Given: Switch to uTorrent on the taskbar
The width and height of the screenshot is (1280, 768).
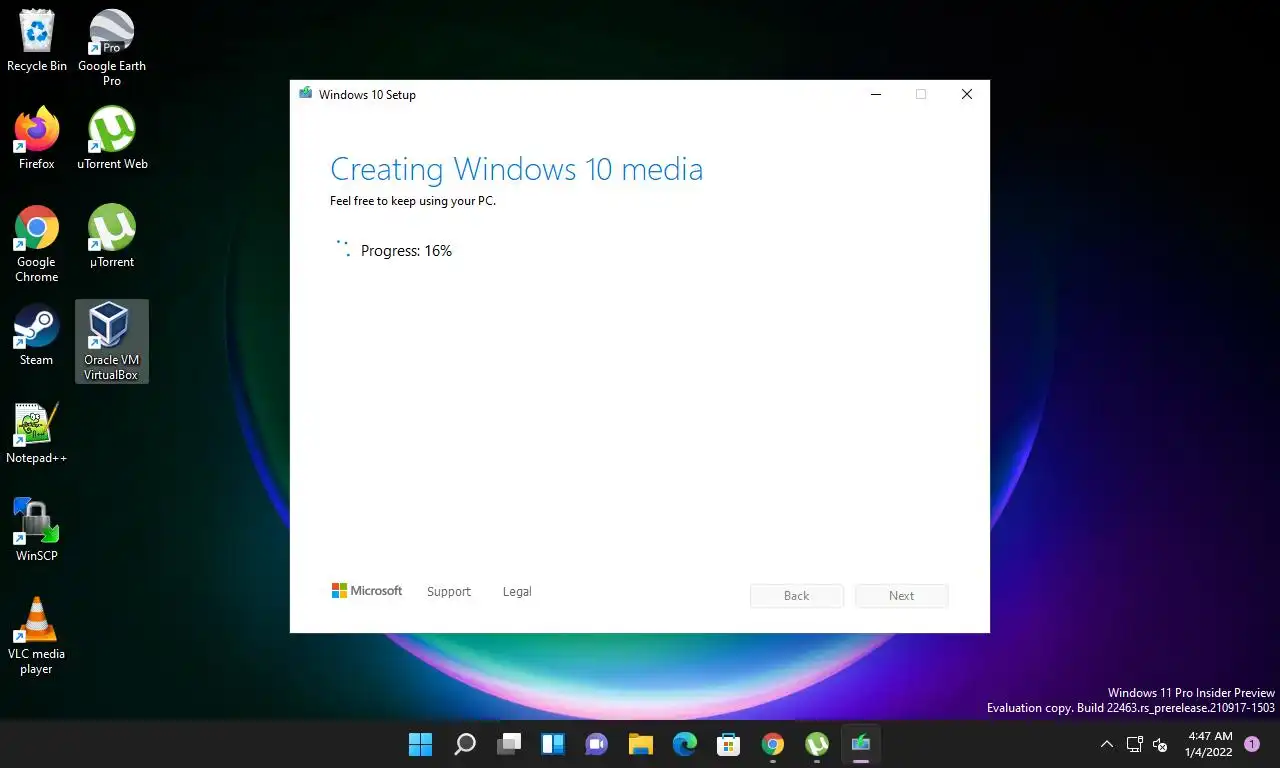Looking at the screenshot, I should (817, 744).
